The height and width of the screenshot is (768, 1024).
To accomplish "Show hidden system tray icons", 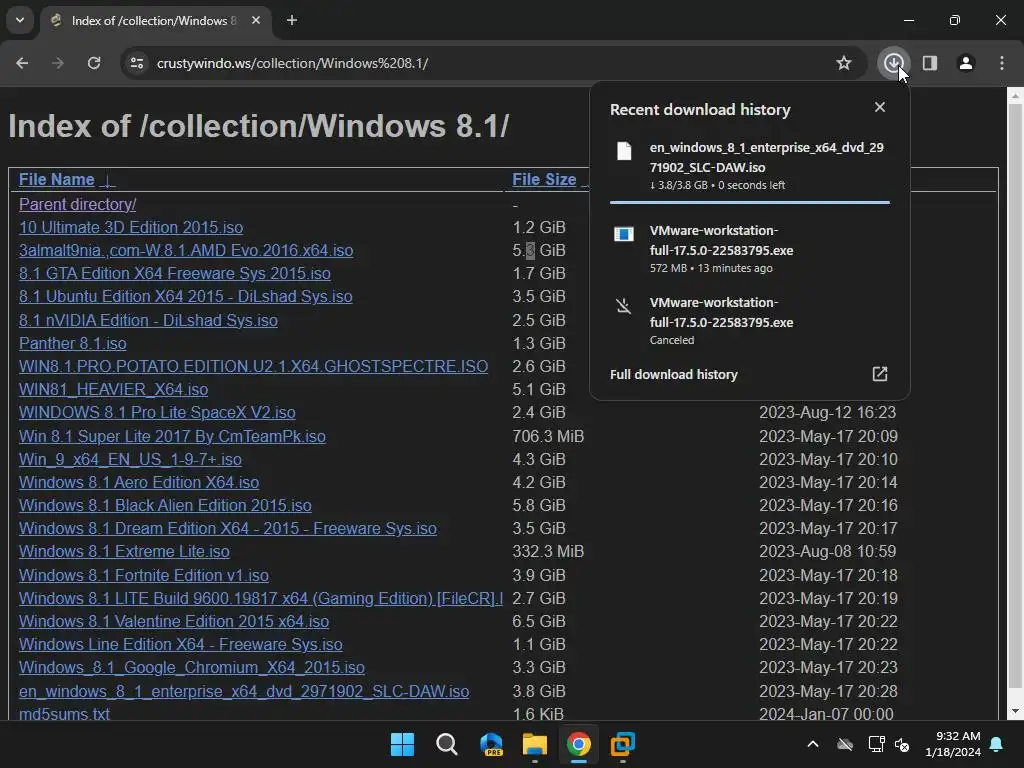I will tap(812, 744).
